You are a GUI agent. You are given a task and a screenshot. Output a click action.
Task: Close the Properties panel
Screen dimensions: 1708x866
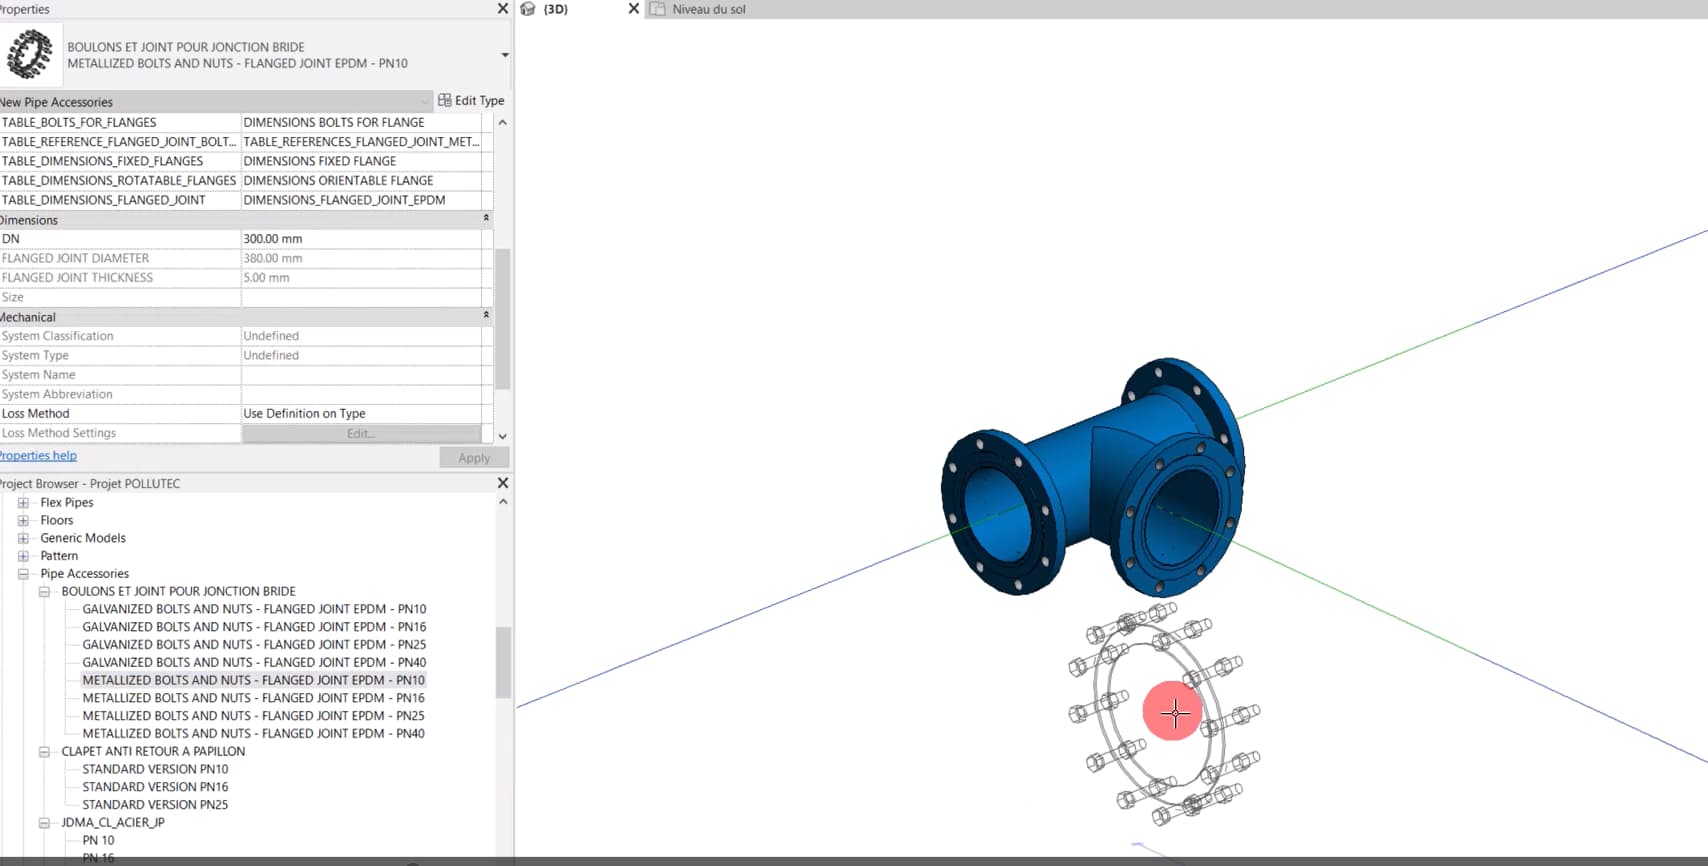[503, 9]
